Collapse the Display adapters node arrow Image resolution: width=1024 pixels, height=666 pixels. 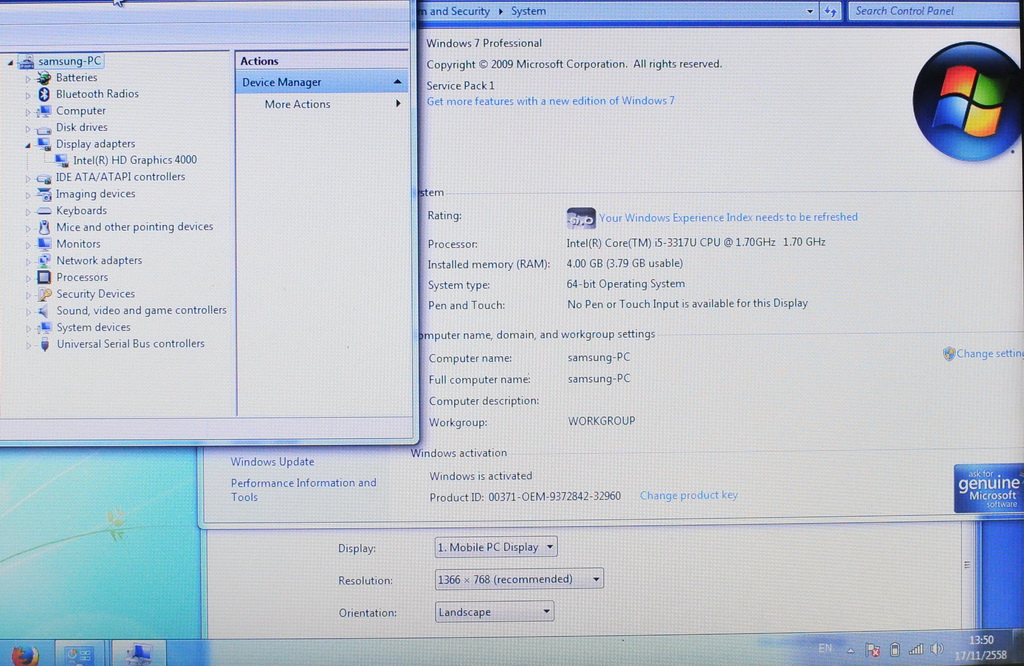(x=27, y=145)
